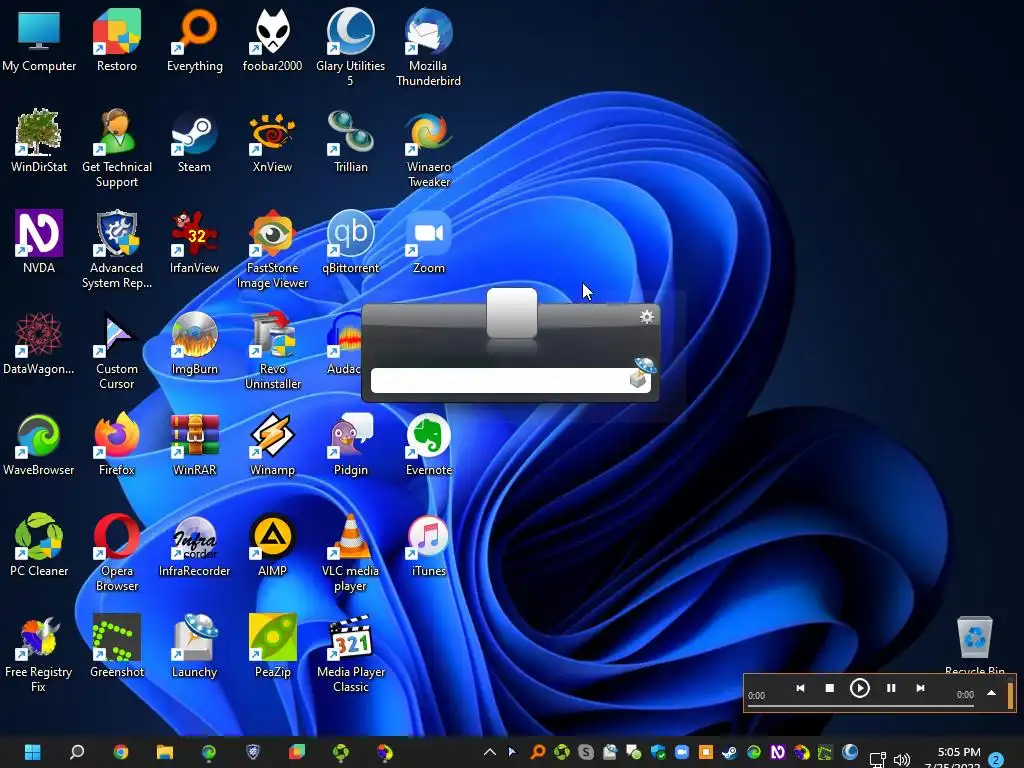Screen dimensions: 1024x768
Task: Select the Steam desktop icon
Action: point(195,141)
